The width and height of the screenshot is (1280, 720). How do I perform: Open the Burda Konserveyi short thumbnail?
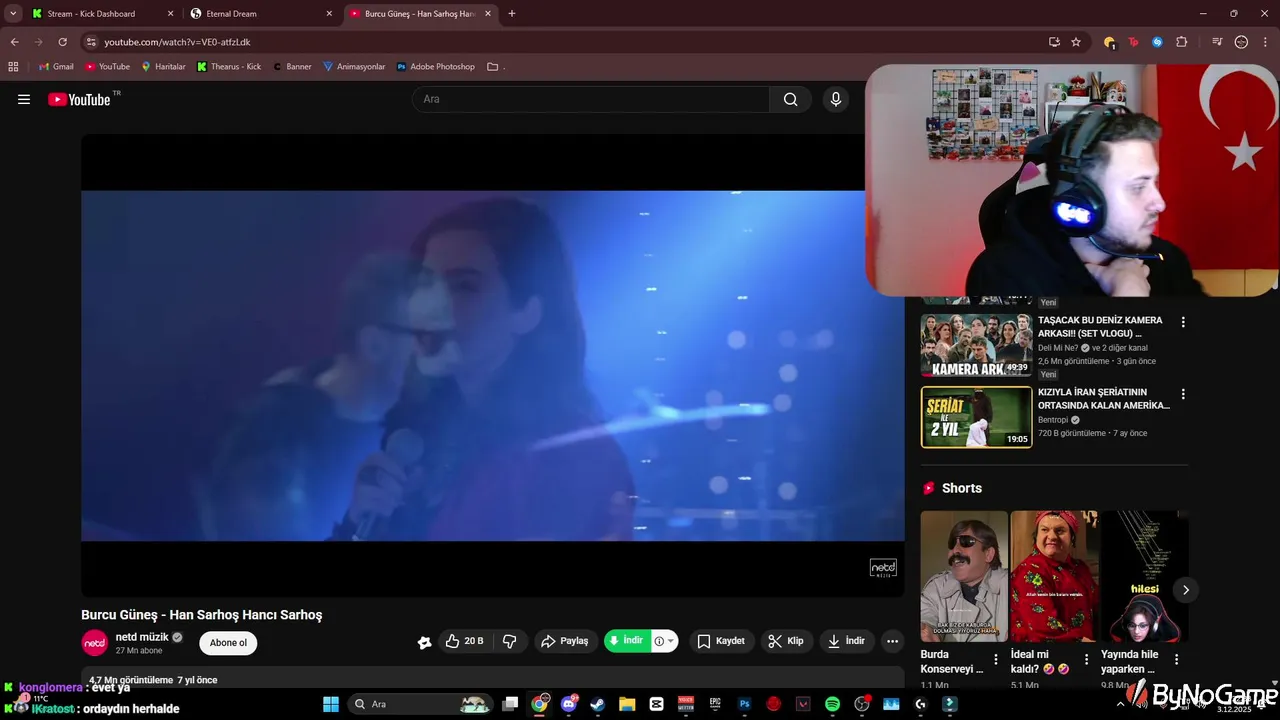pyautogui.click(x=964, y=576)
